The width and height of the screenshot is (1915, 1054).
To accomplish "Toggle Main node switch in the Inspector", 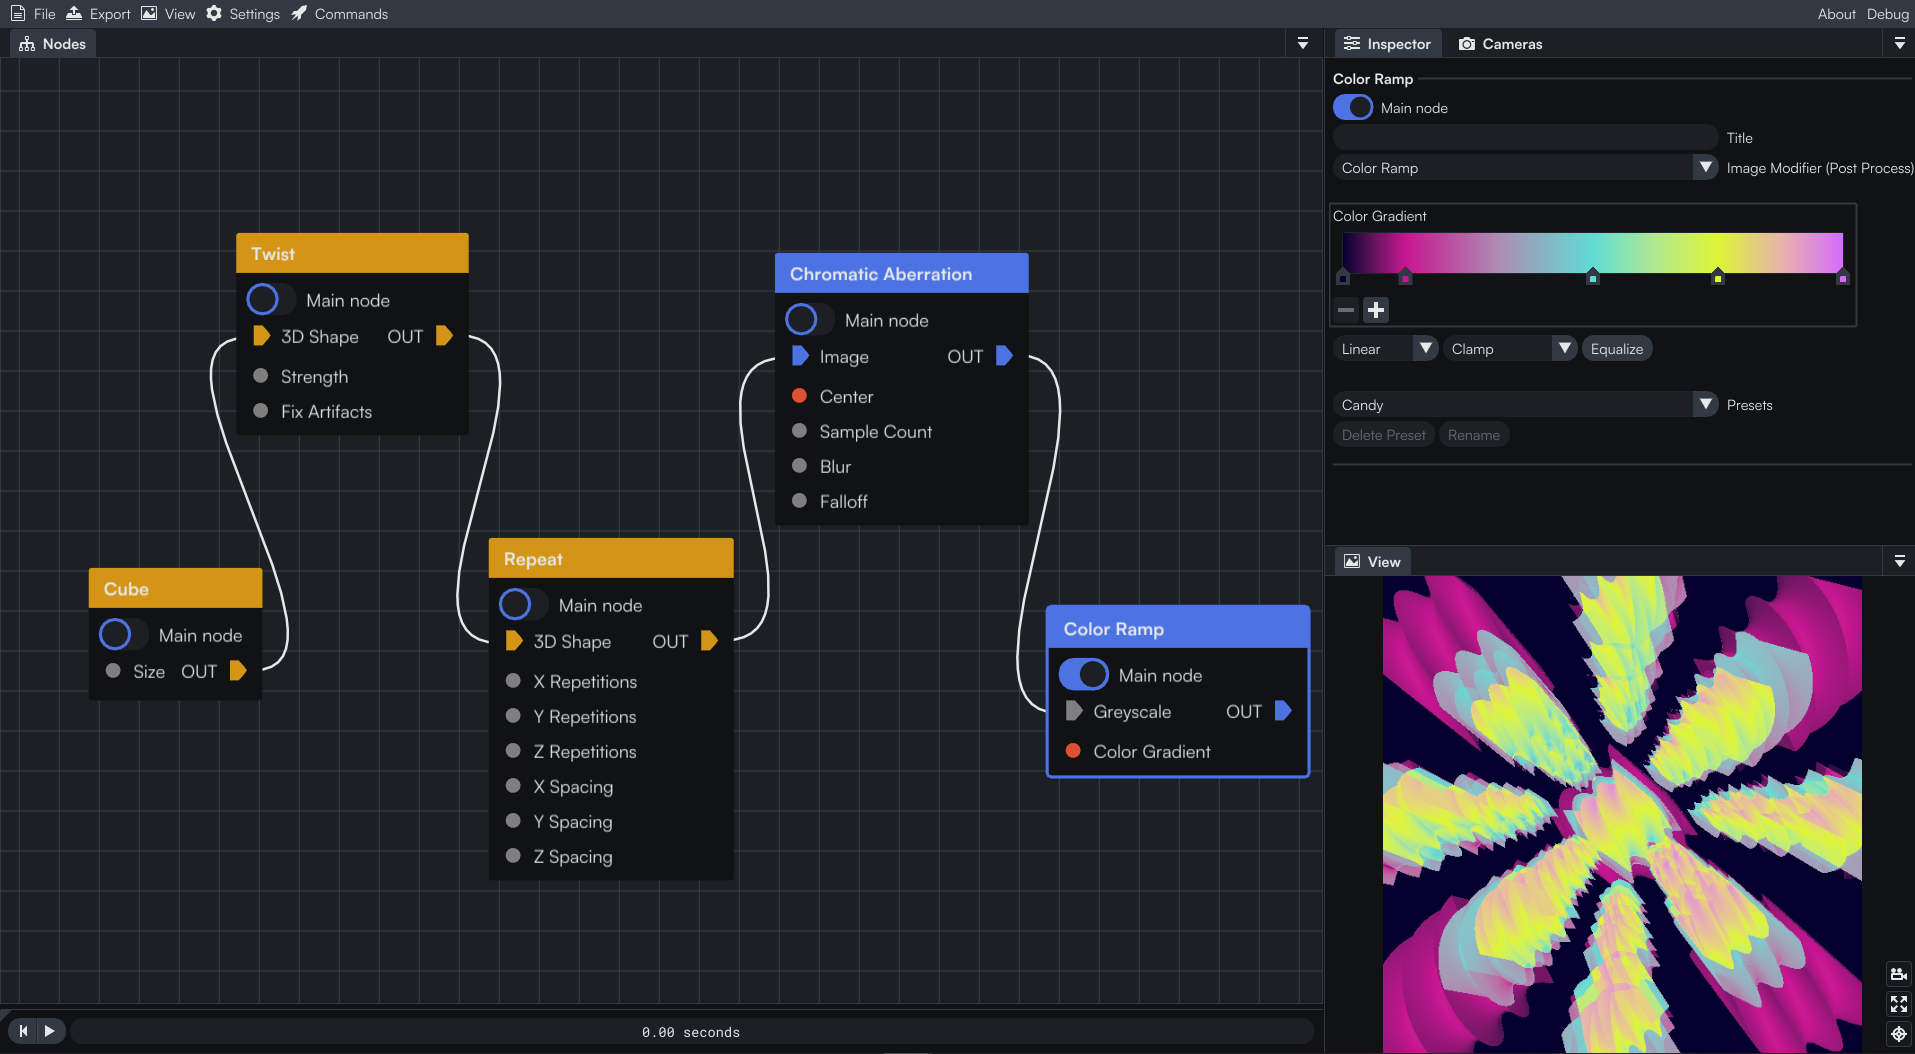I will [1353, 108].
